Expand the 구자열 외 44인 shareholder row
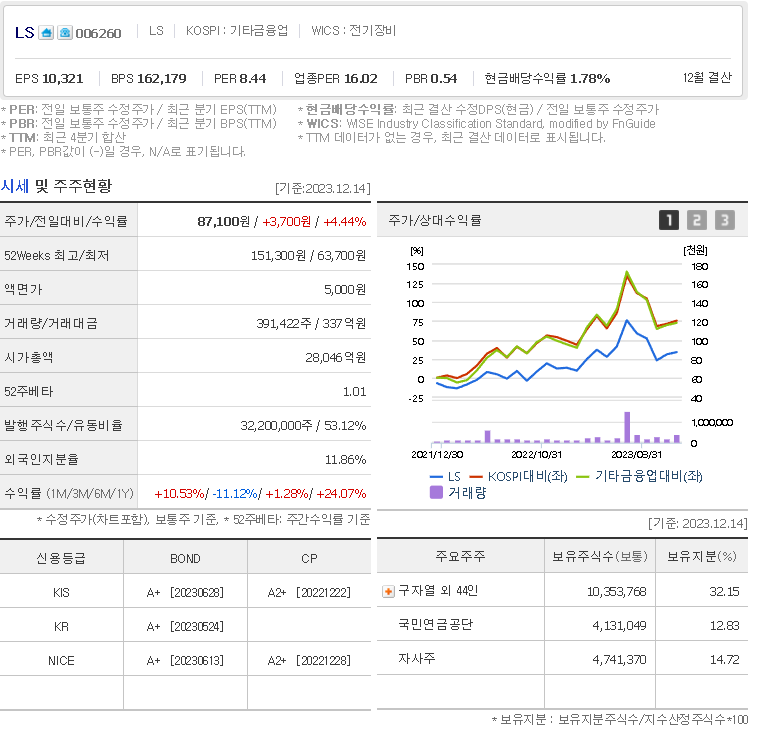 [x=388, y=592]
